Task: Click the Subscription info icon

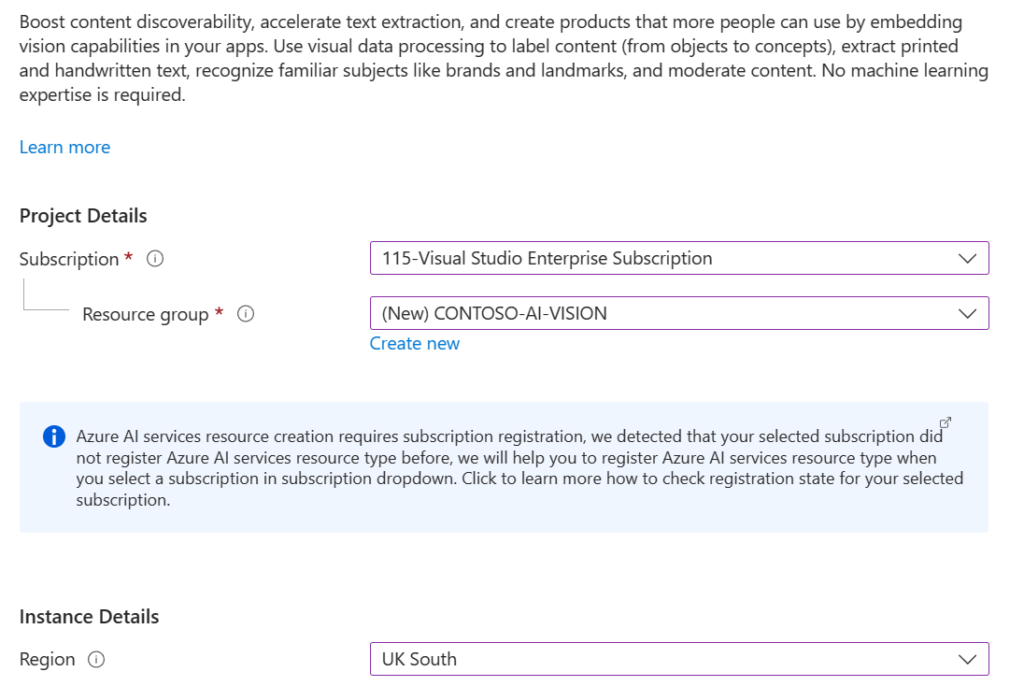Action: [155, 259]
